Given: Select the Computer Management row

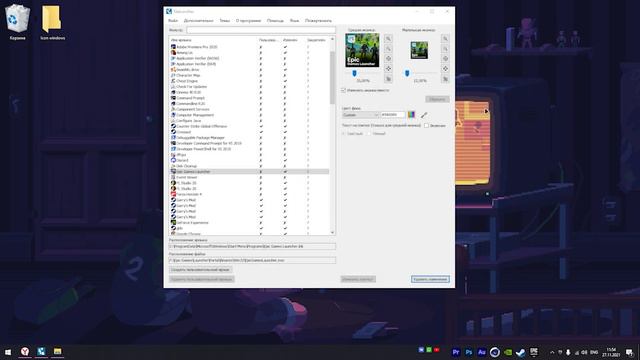Looking at the screenshot, I should click(x=249, y=115).
